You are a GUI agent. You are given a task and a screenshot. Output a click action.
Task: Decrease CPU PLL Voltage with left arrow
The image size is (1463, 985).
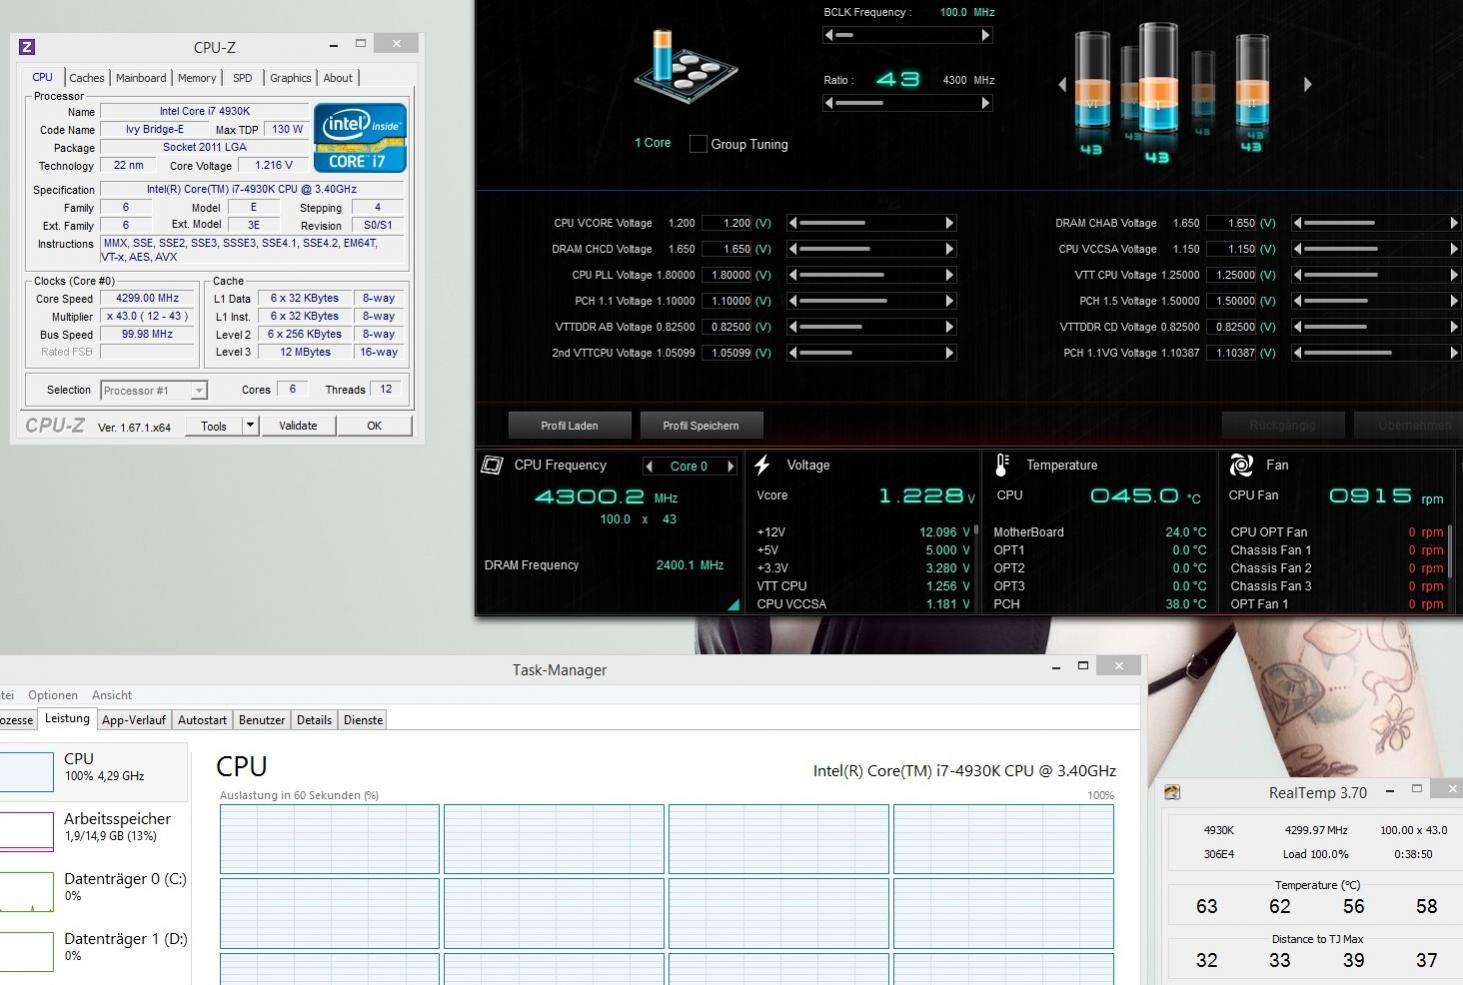(x=793, y=275)
